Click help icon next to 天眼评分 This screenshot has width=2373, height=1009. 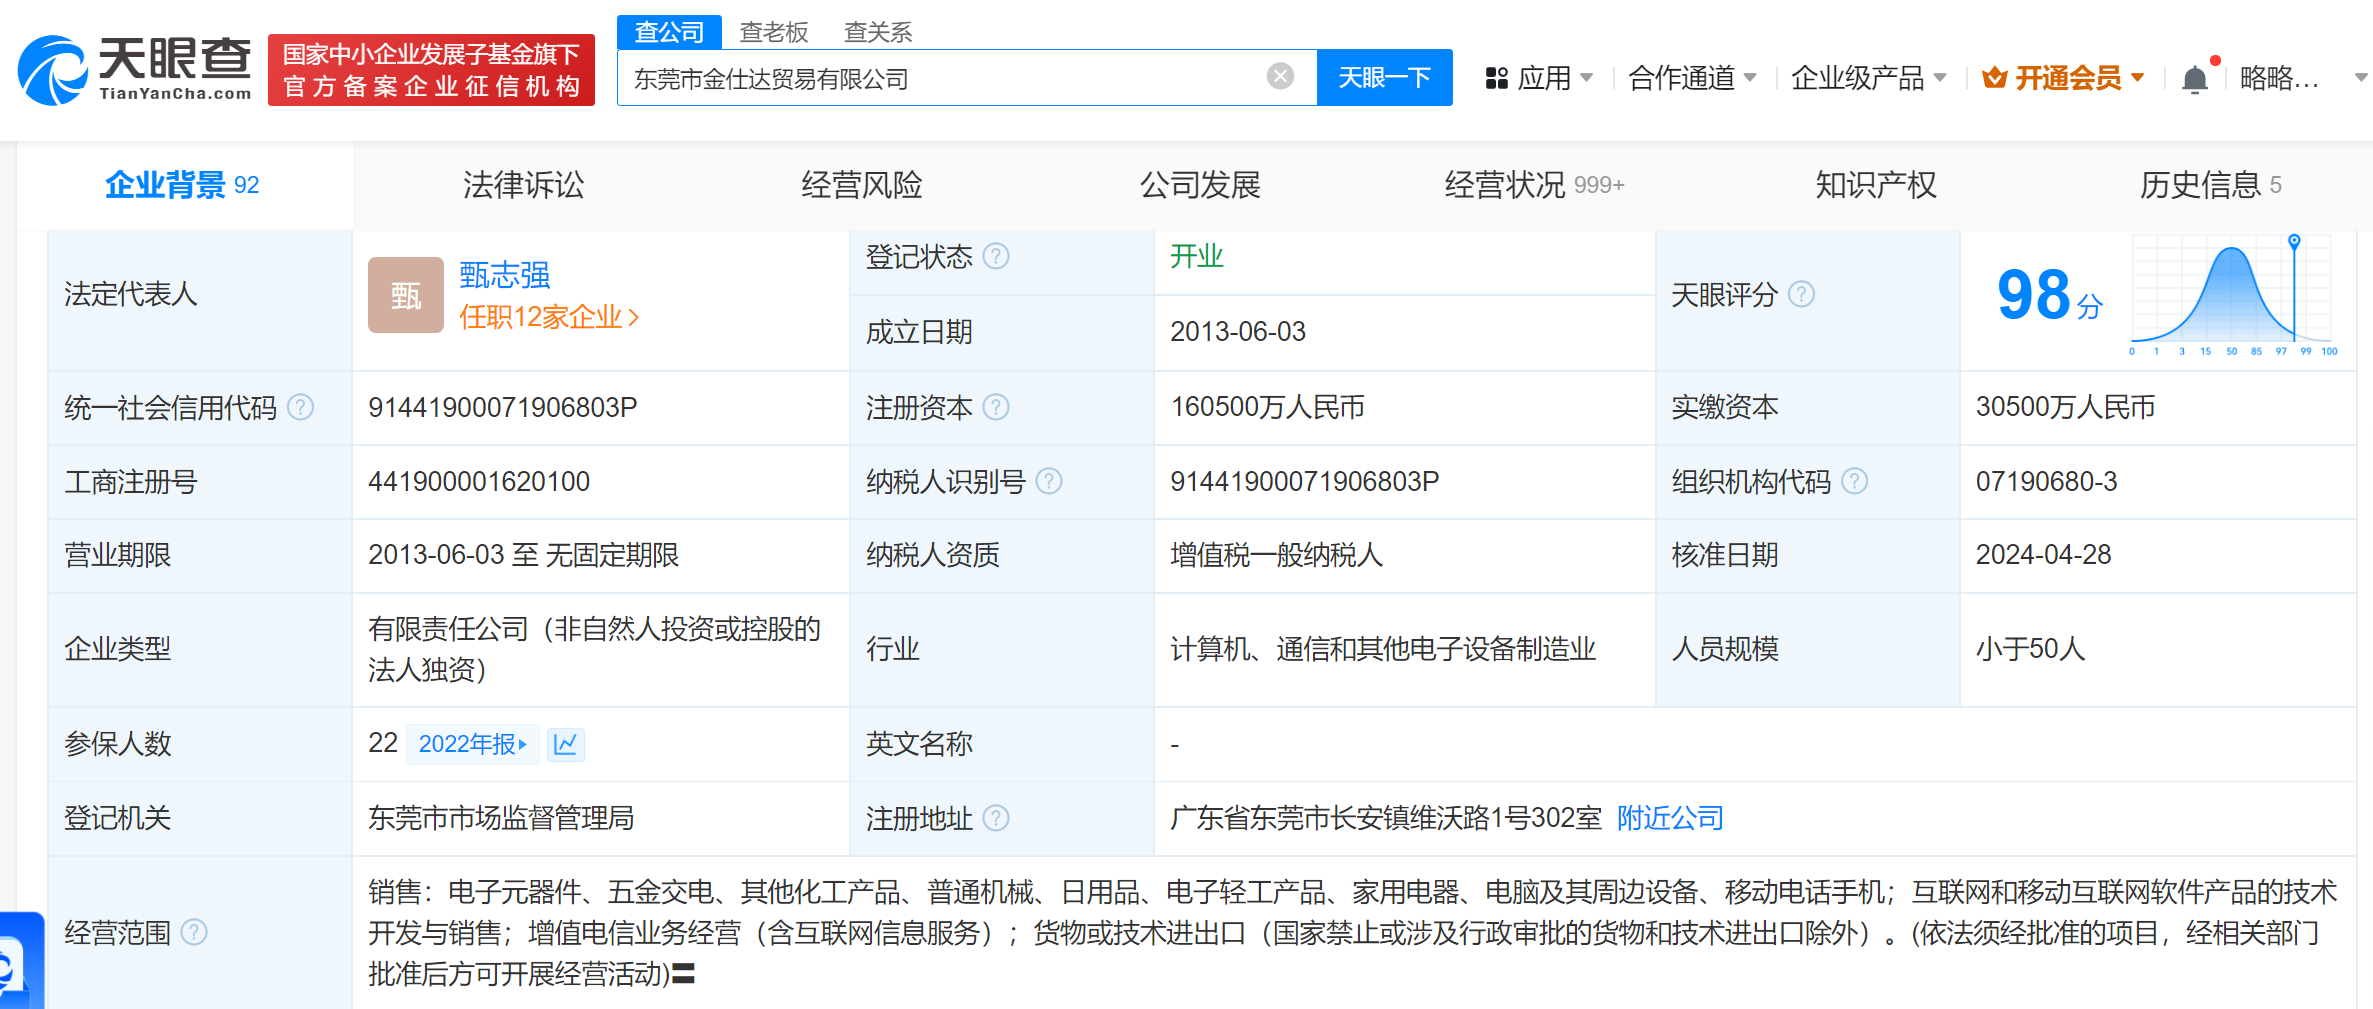(1801, 294)
